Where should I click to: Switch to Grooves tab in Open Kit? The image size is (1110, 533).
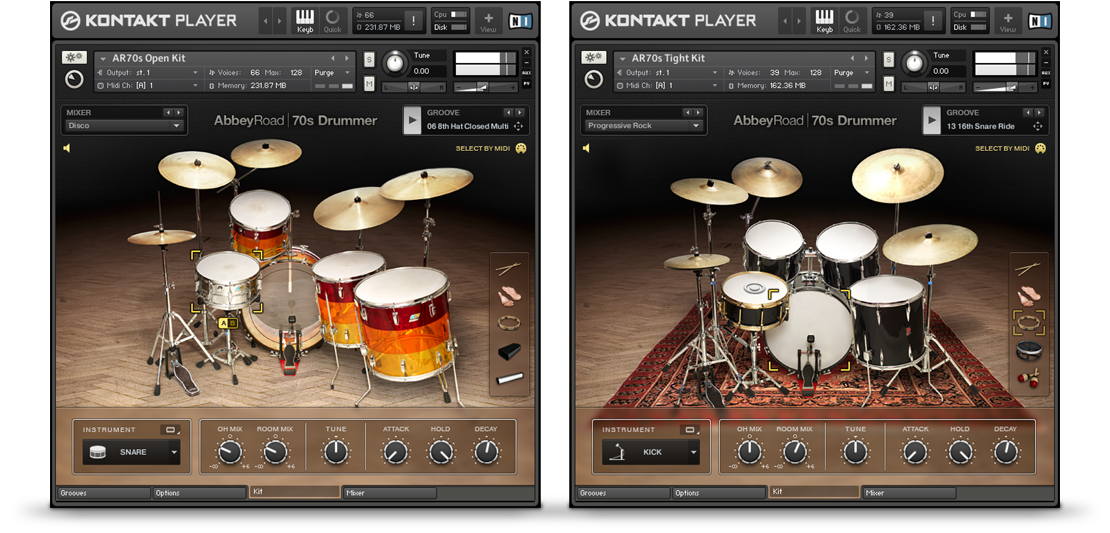(104, 493)
